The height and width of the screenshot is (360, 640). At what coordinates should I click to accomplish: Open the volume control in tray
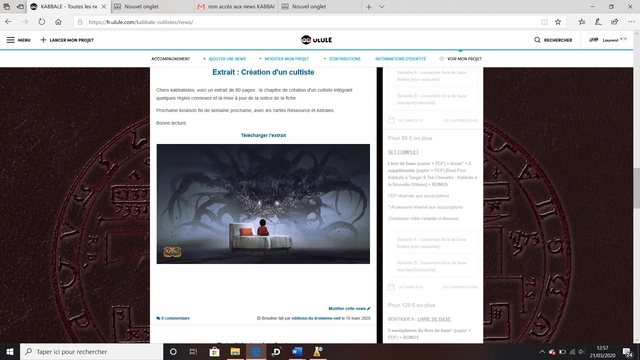(582, 352)
